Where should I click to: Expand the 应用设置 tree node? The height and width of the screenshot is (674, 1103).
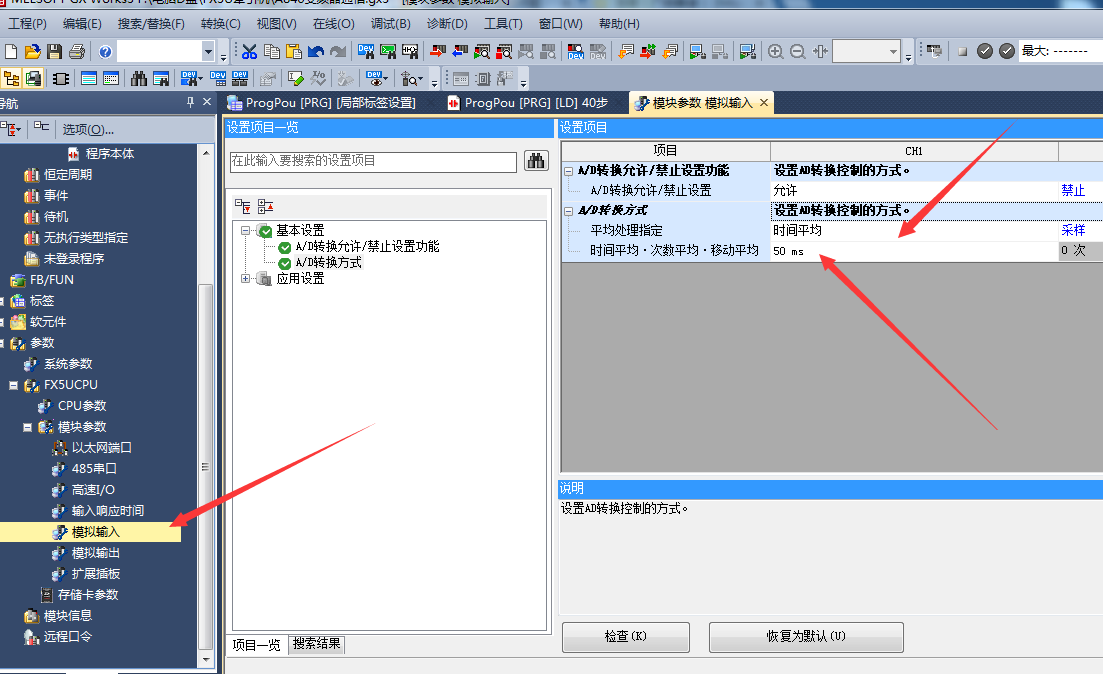coord(246,279)
